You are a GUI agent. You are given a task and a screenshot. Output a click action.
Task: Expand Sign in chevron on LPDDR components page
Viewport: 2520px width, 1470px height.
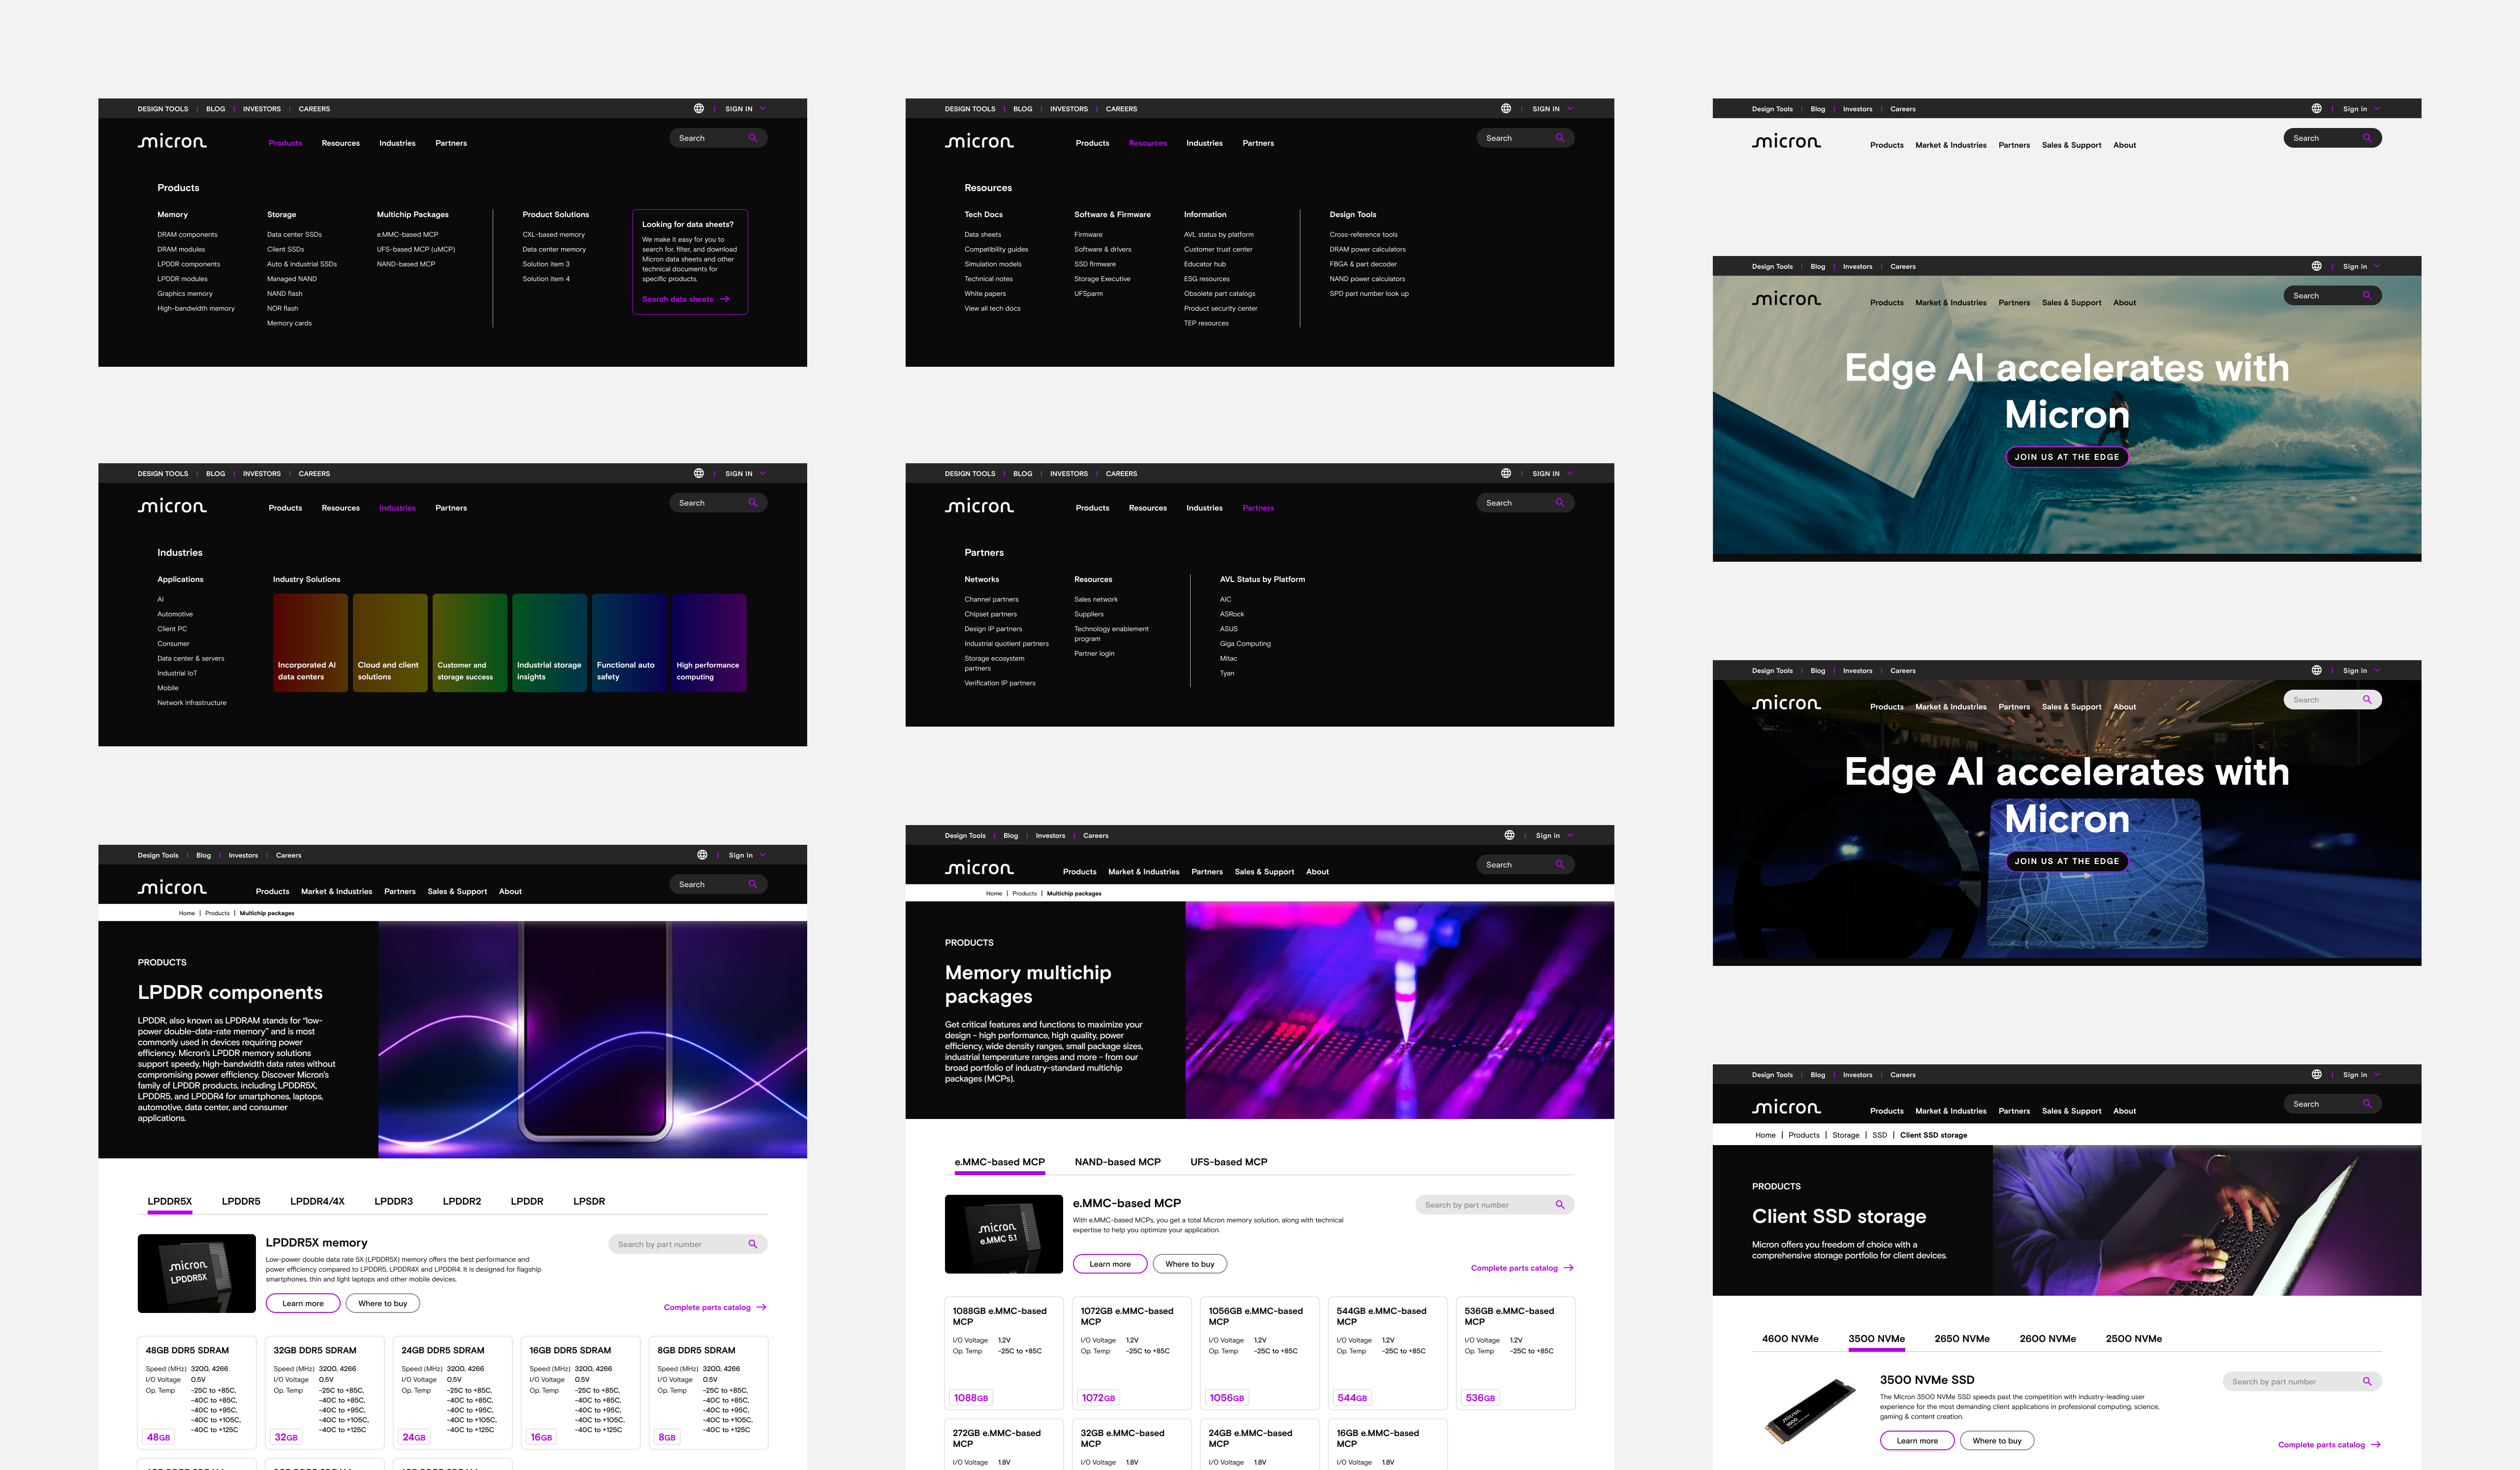click(x=763, y=855)
